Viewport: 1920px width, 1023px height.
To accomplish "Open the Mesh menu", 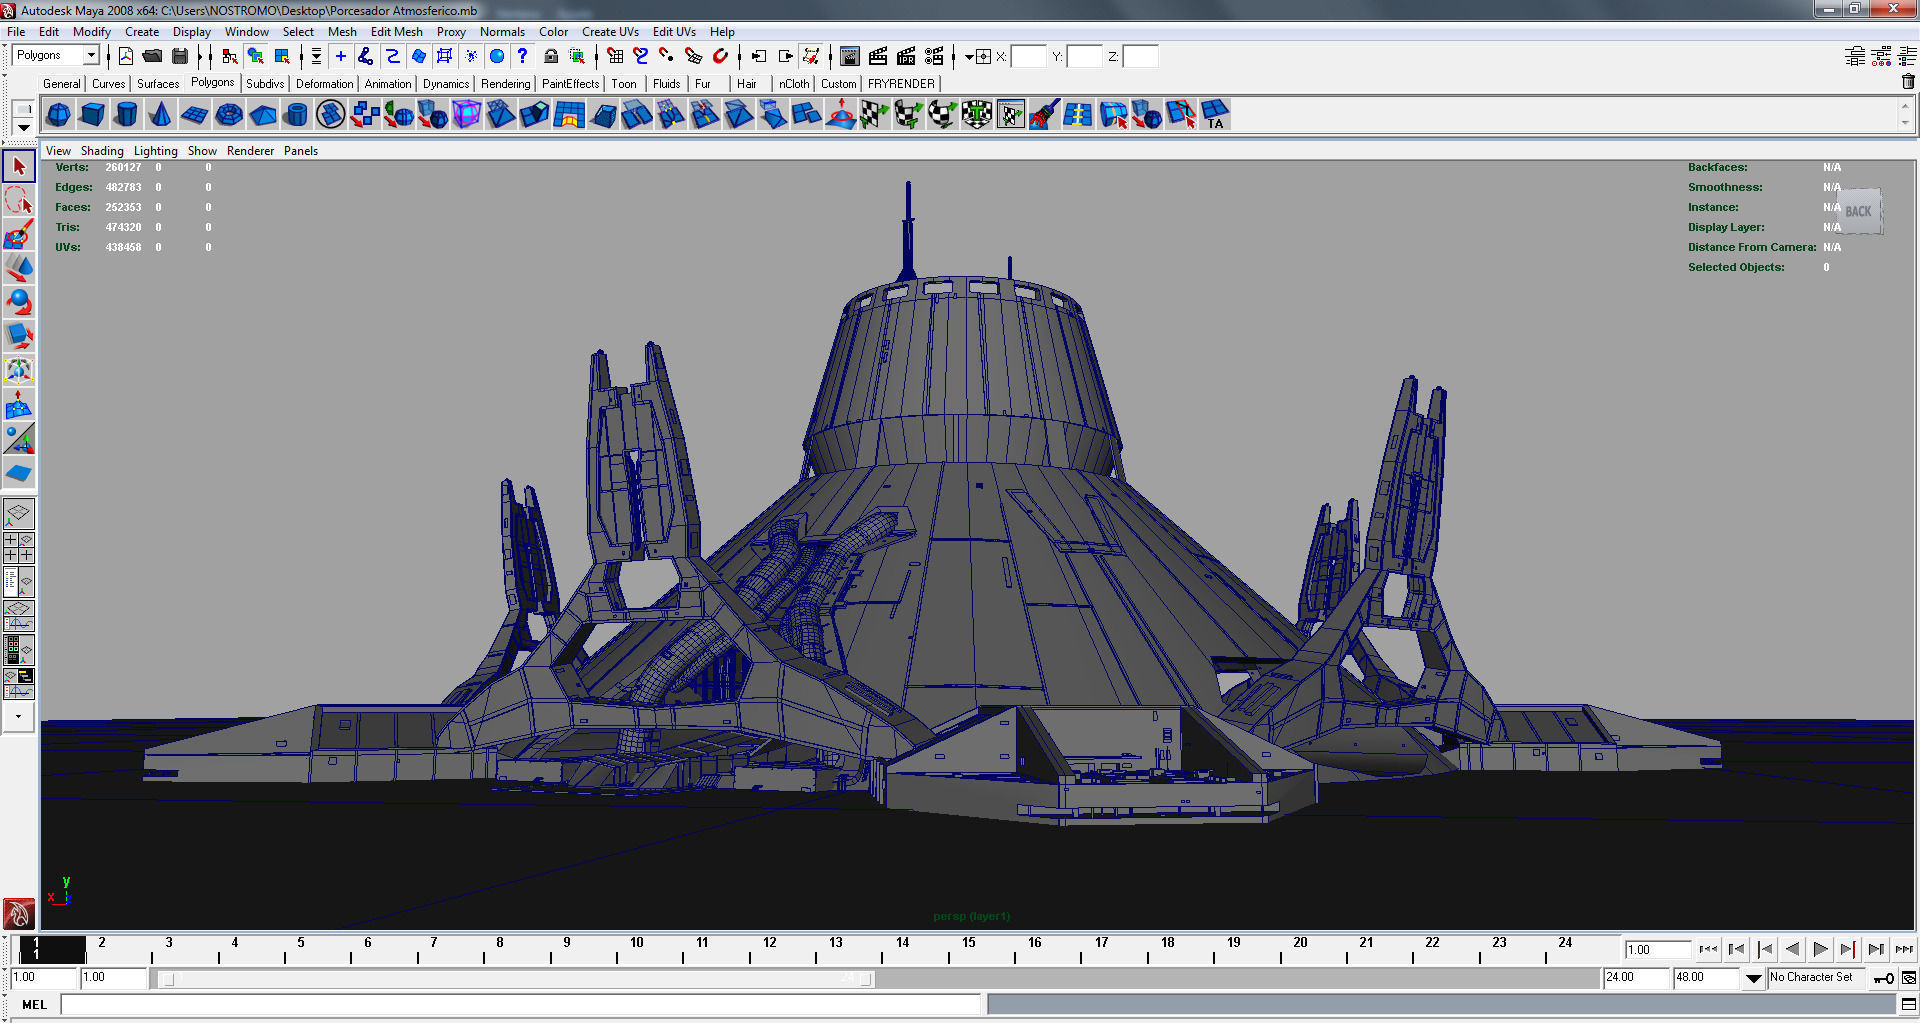I will coord(342,32).
